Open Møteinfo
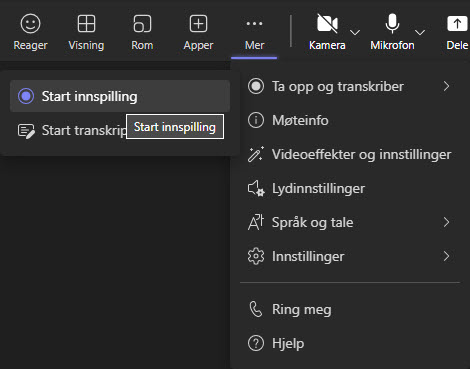470x369 pixels. pos(350,120)
